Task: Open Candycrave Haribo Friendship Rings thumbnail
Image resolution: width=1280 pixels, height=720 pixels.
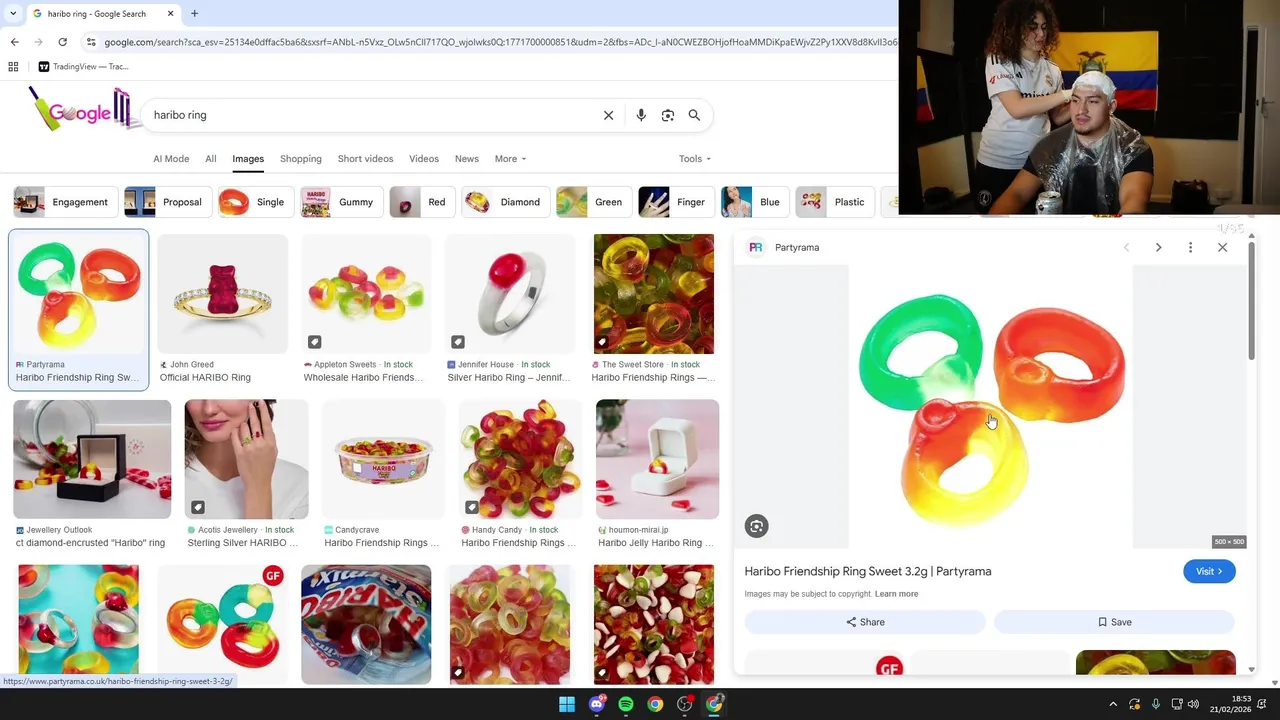Action: (383, 459)
